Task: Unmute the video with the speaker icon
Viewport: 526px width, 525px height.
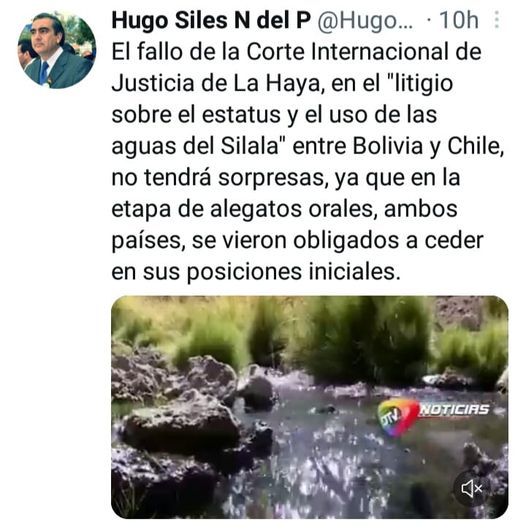Action: pyautogui.click(x=472, y=488)
